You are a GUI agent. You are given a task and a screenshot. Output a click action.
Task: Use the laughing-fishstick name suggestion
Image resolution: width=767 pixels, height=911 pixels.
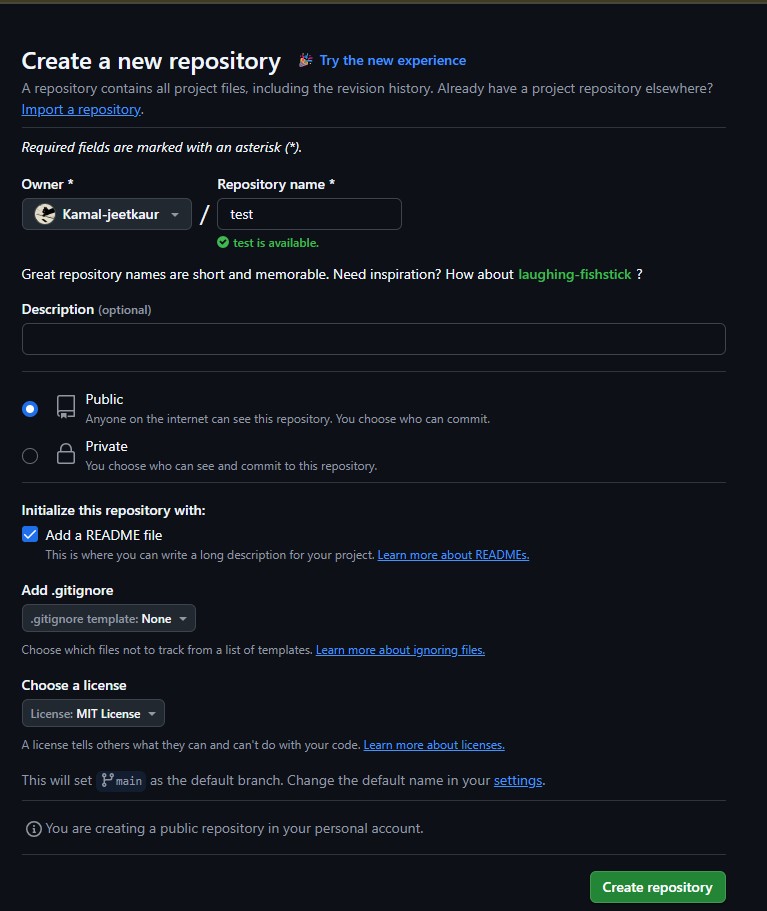pyautogui.click(x=574, y=274)
